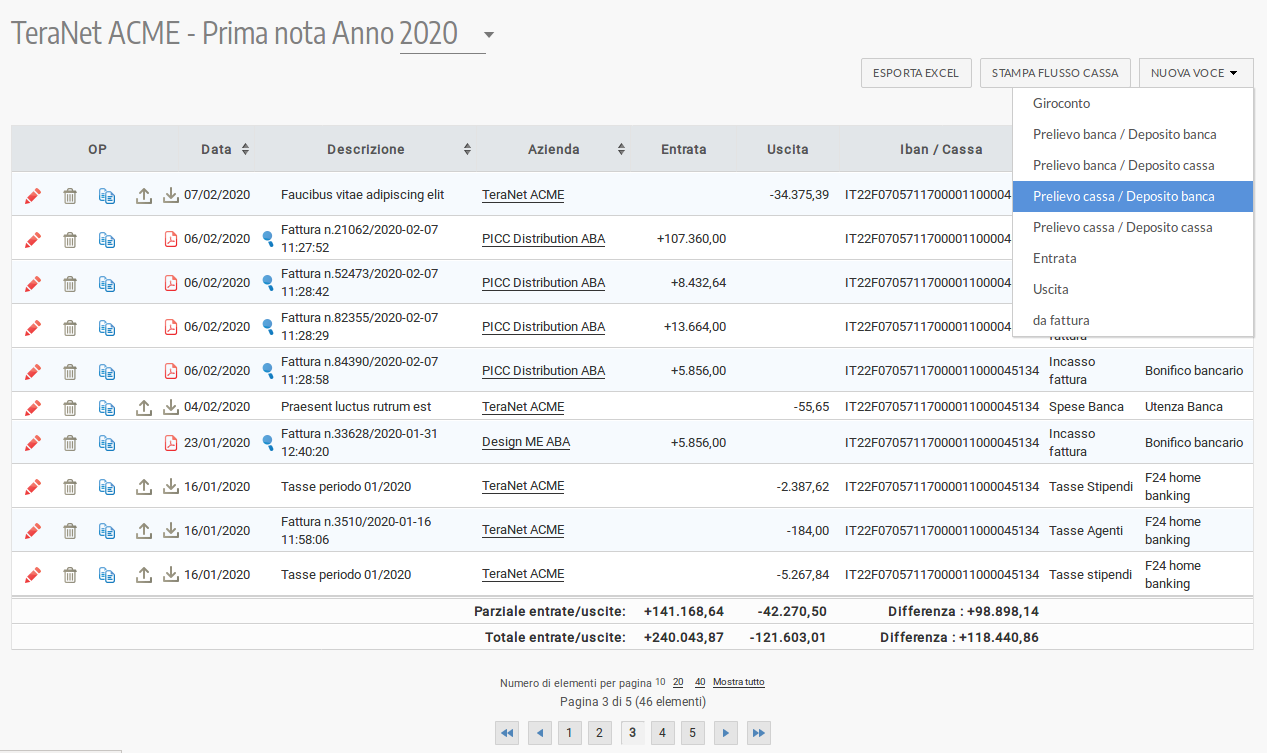Click magnifier icon next to Fattura n.82355
Screen dimensions: 1267x753
(268, 326)
